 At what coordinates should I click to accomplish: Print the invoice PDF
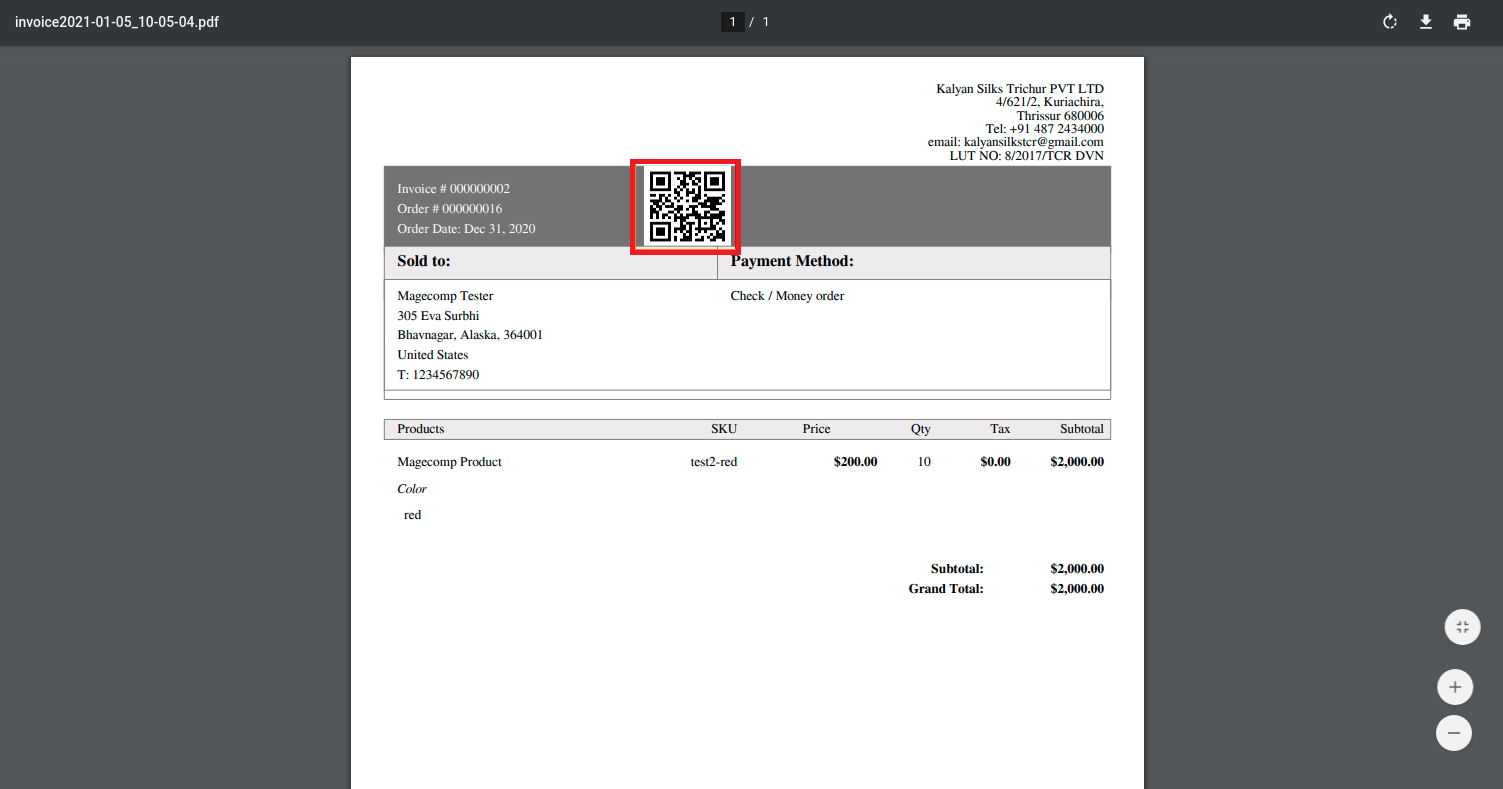pyautogui.click(x=1462, y=22)
